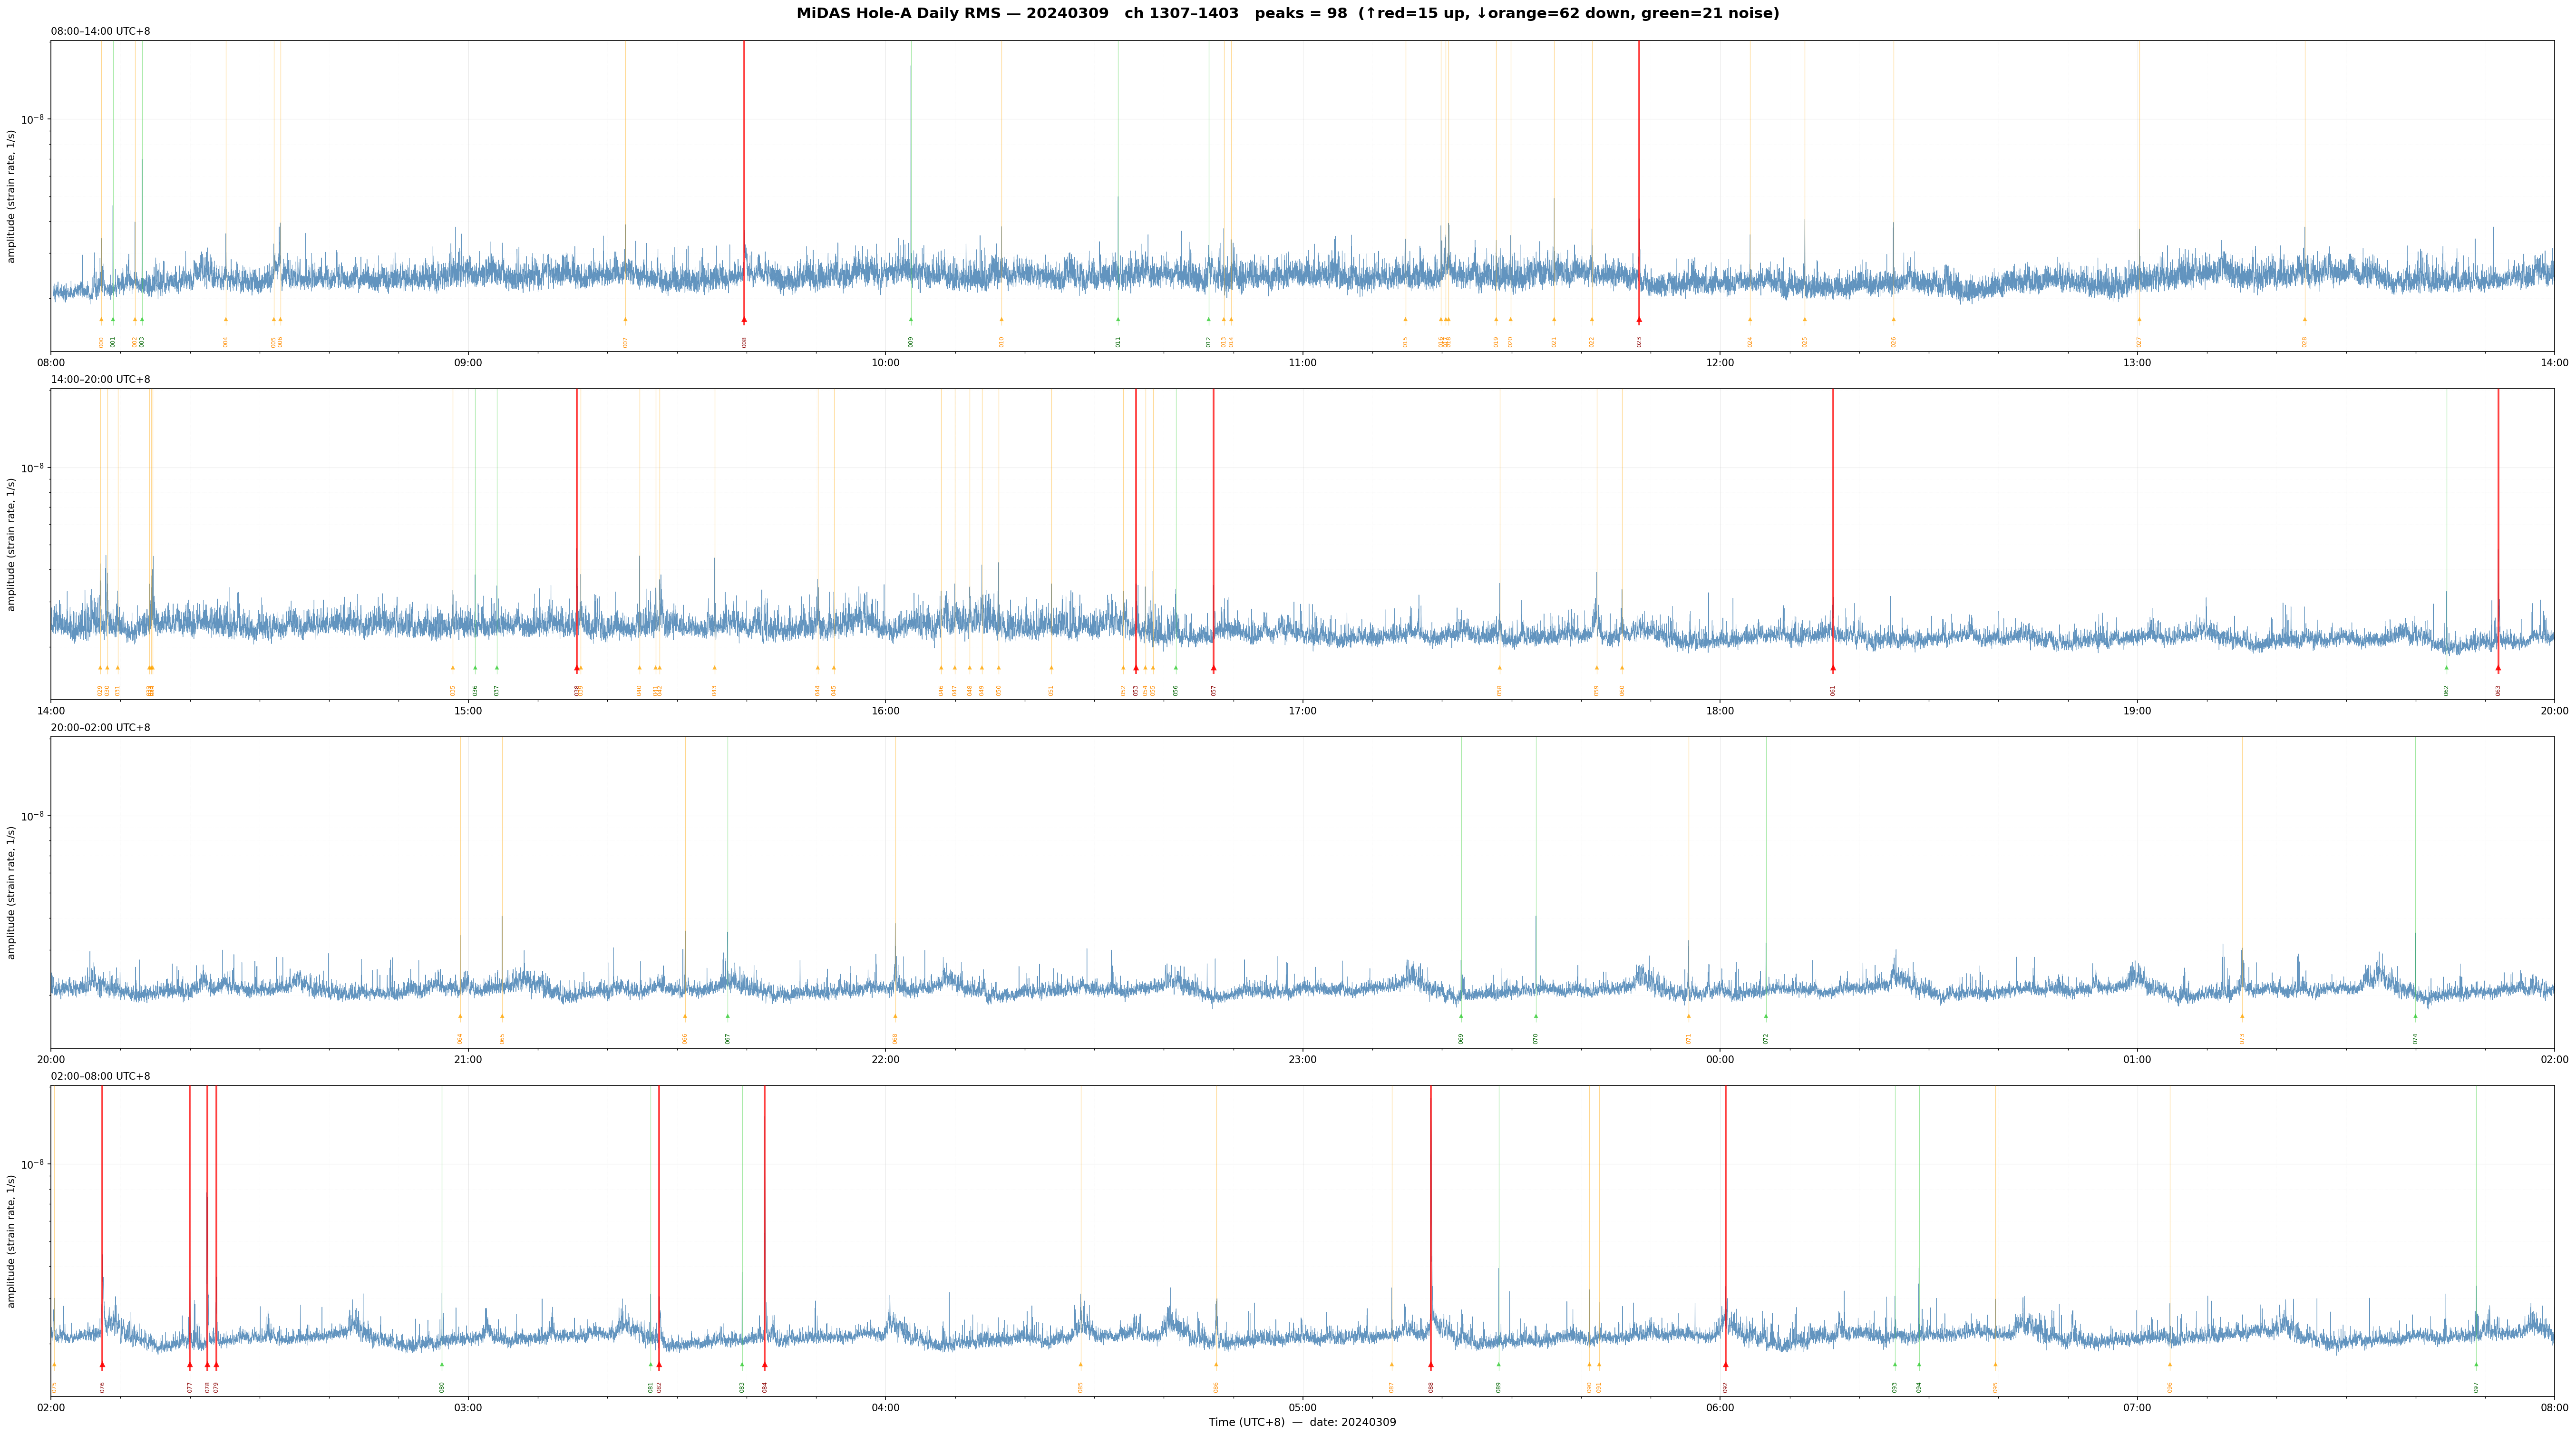Click red up marker 084

coord(765,1364)
